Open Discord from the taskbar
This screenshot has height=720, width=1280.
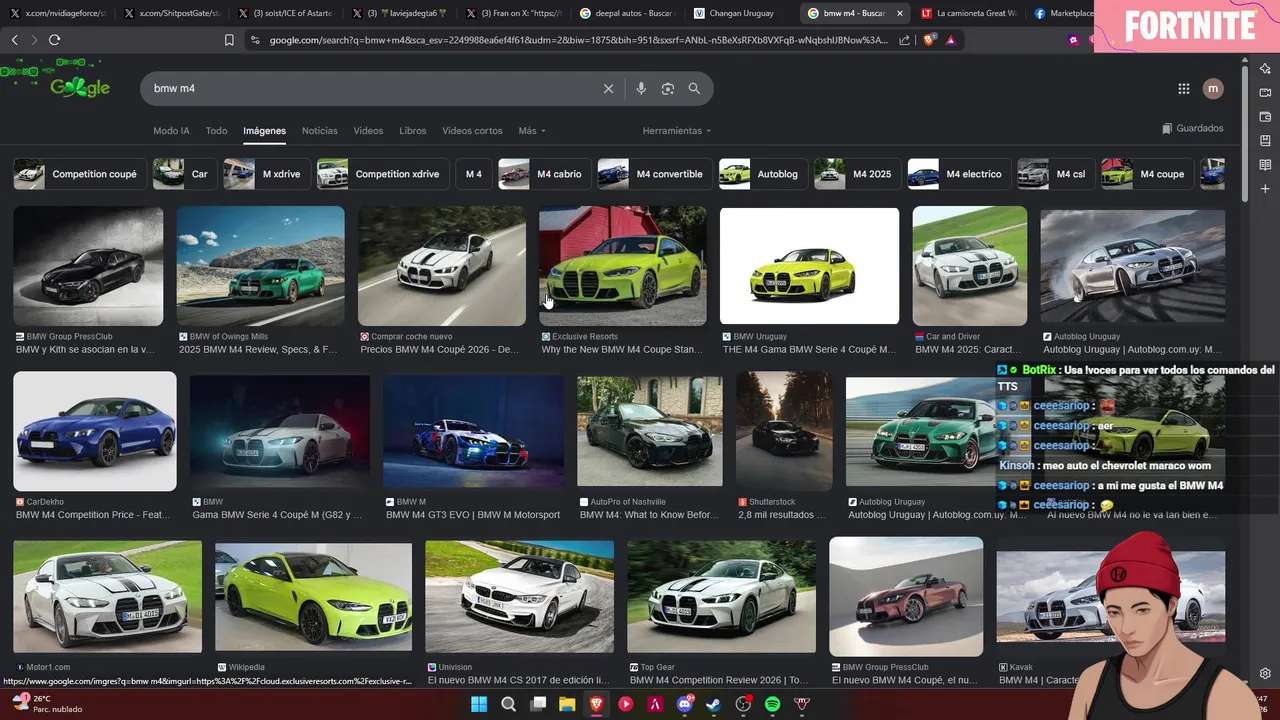(685, 704)
